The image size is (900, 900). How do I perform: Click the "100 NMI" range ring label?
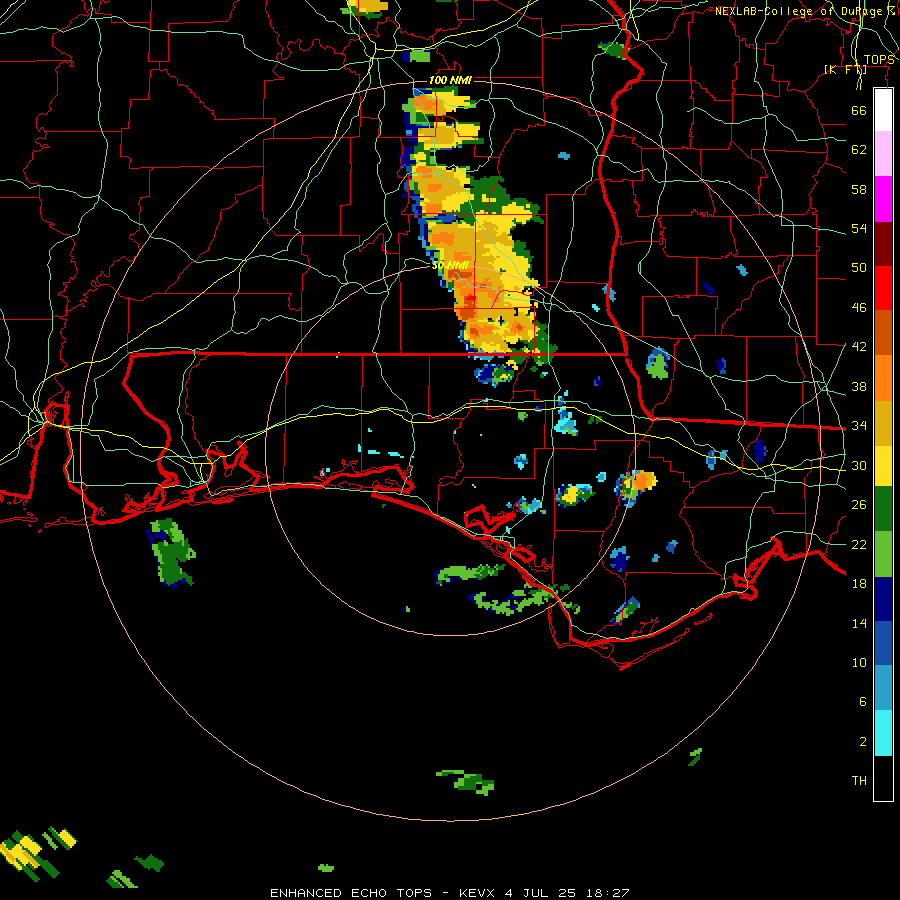(x=450, y=80)
